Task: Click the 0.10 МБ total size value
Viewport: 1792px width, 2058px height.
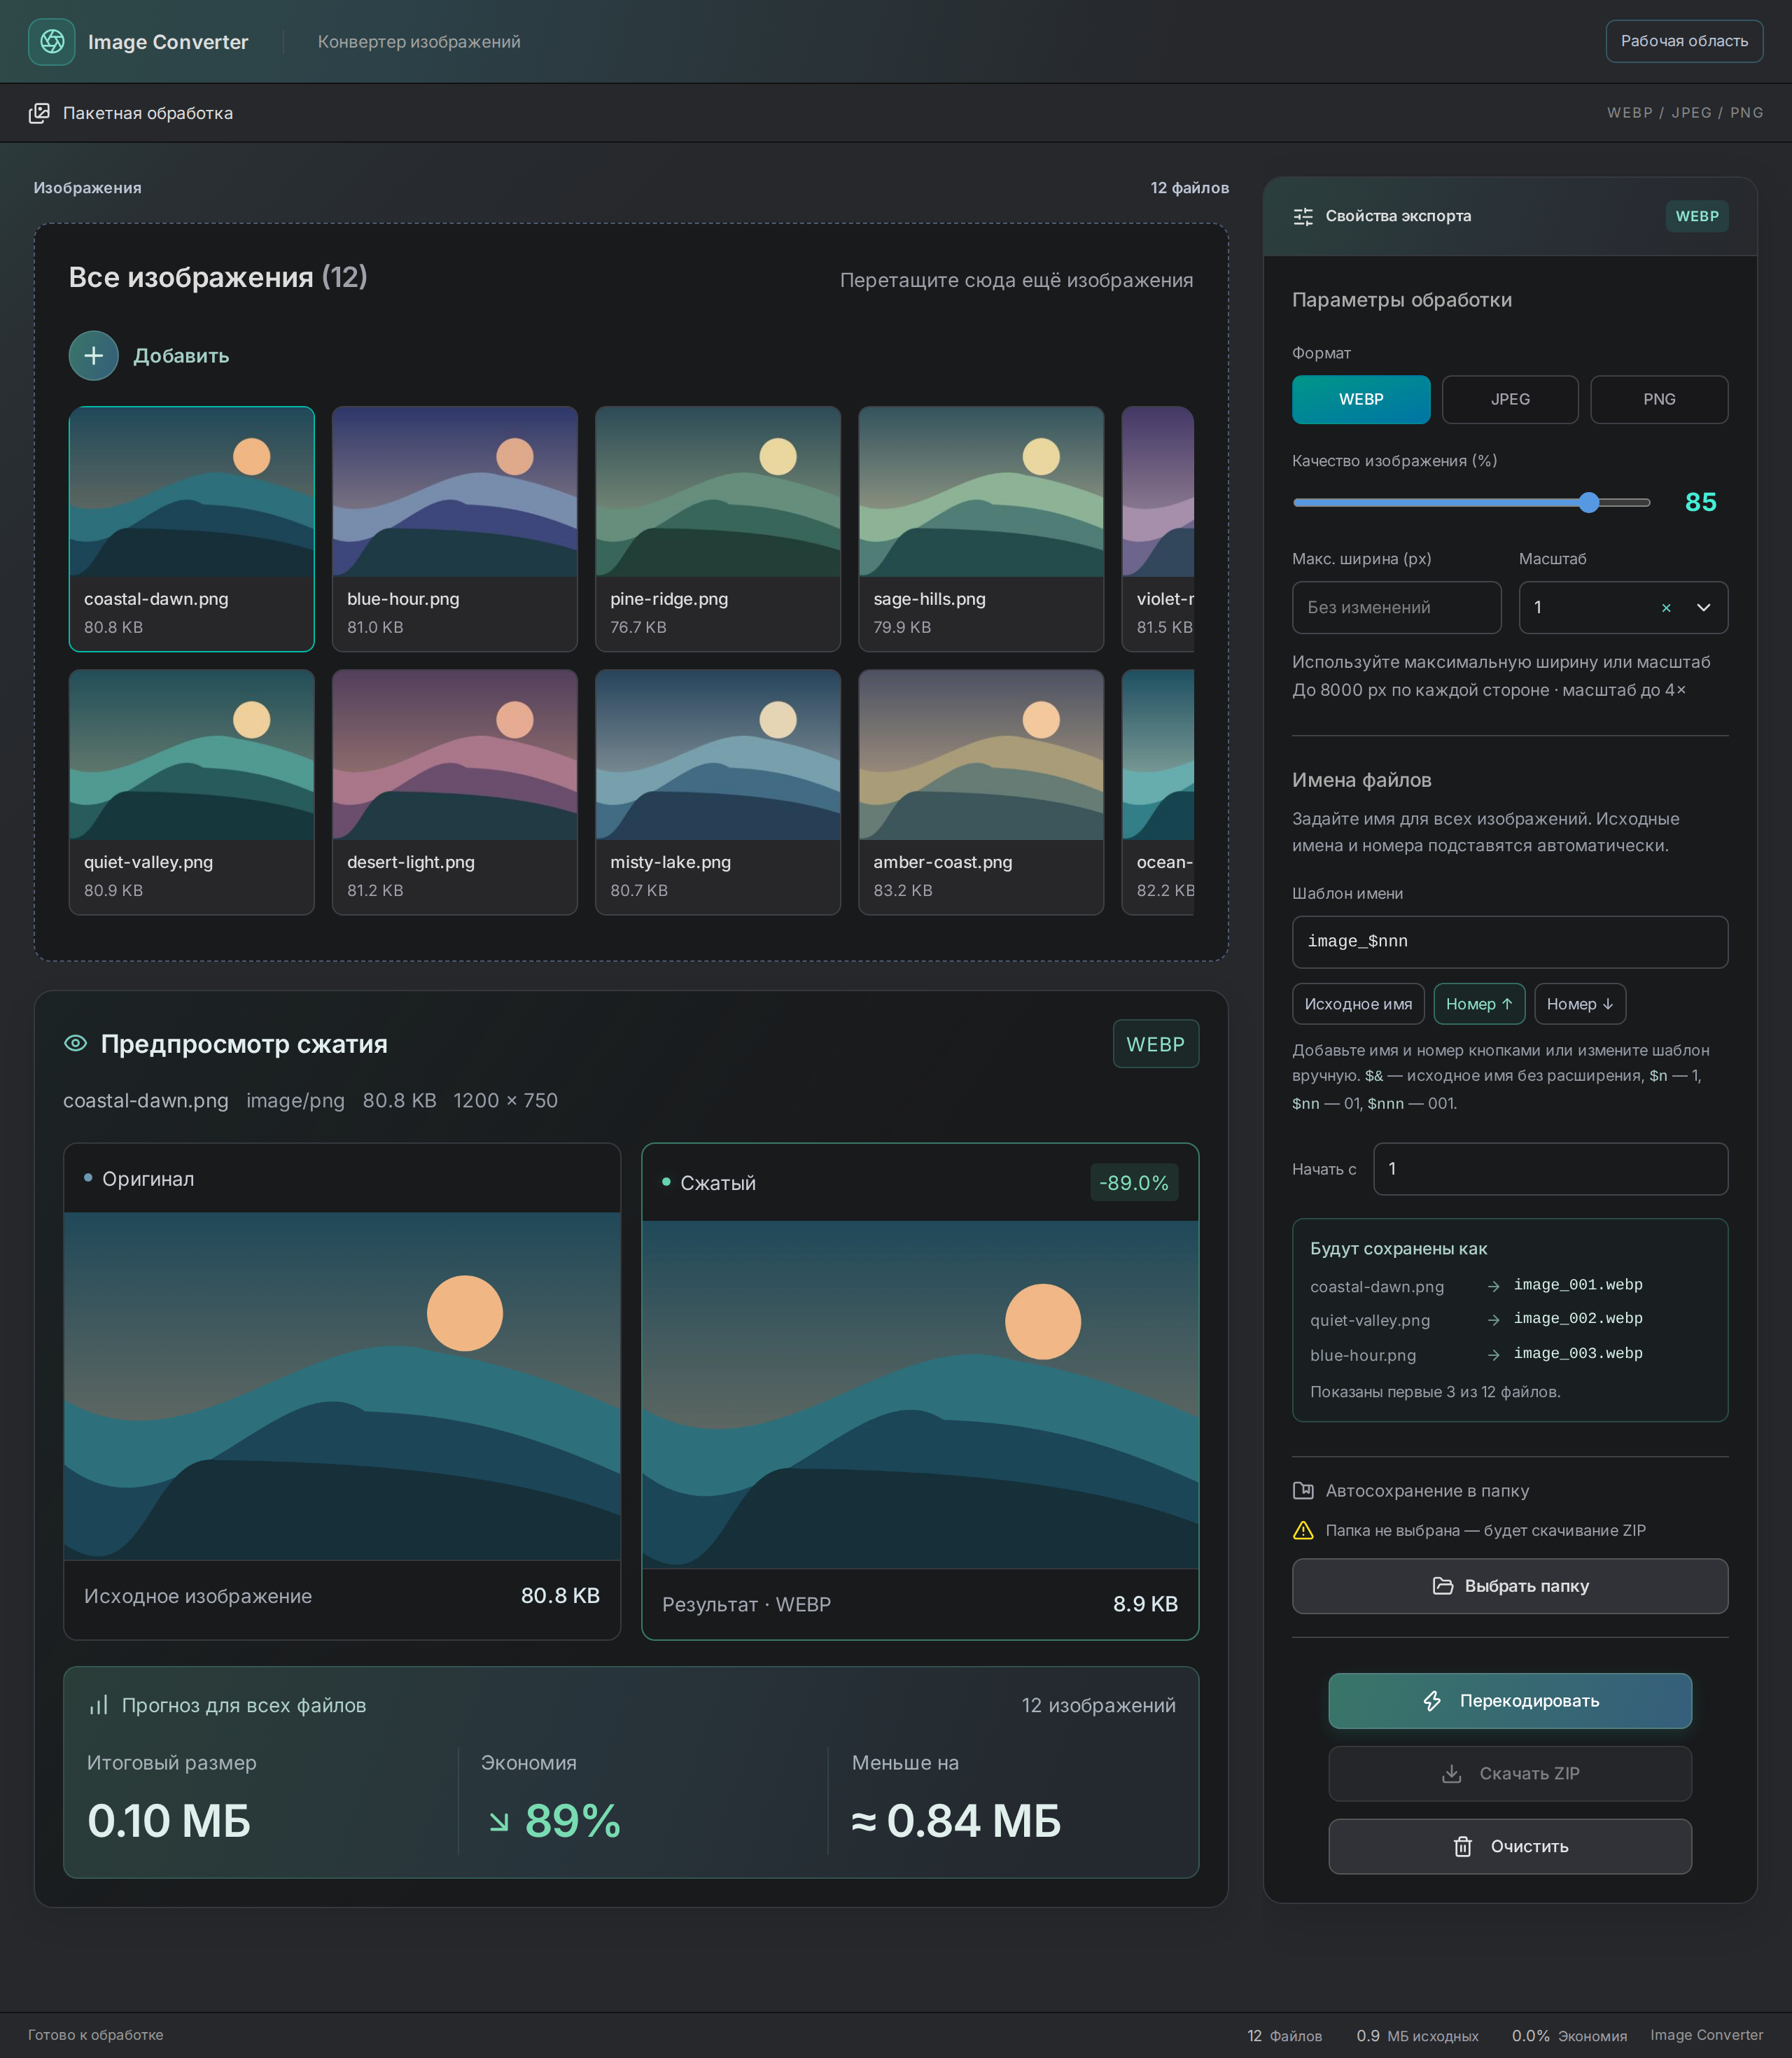Action: coord(169,1821)
